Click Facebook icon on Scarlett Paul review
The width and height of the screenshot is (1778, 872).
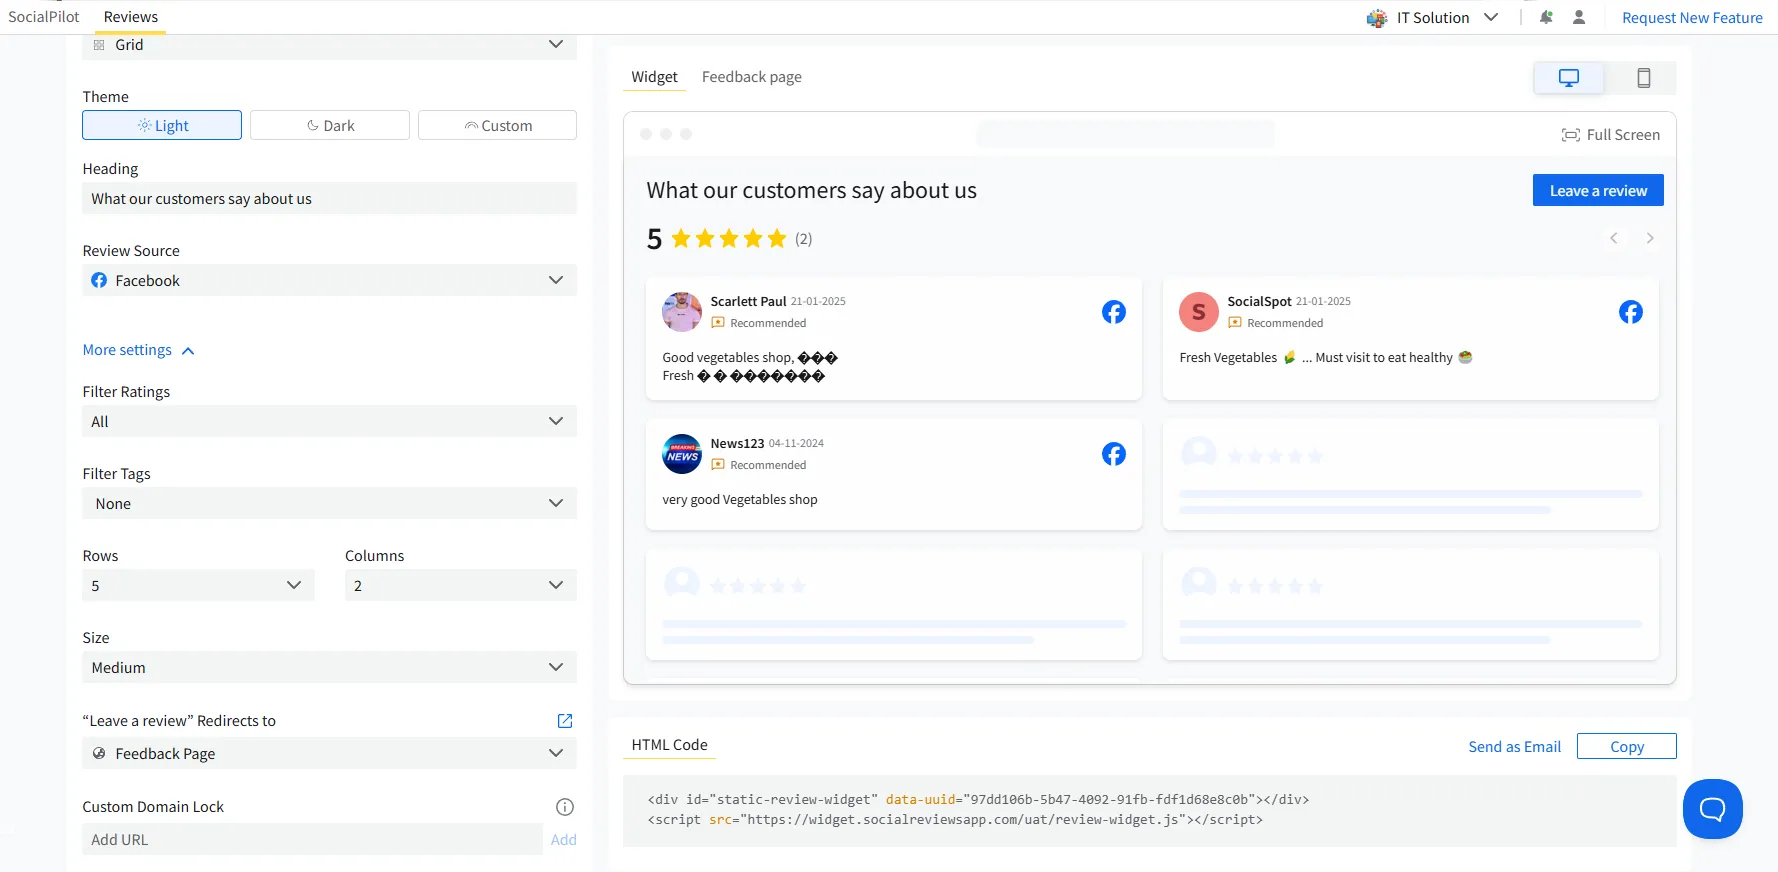tap(1114, 312)
